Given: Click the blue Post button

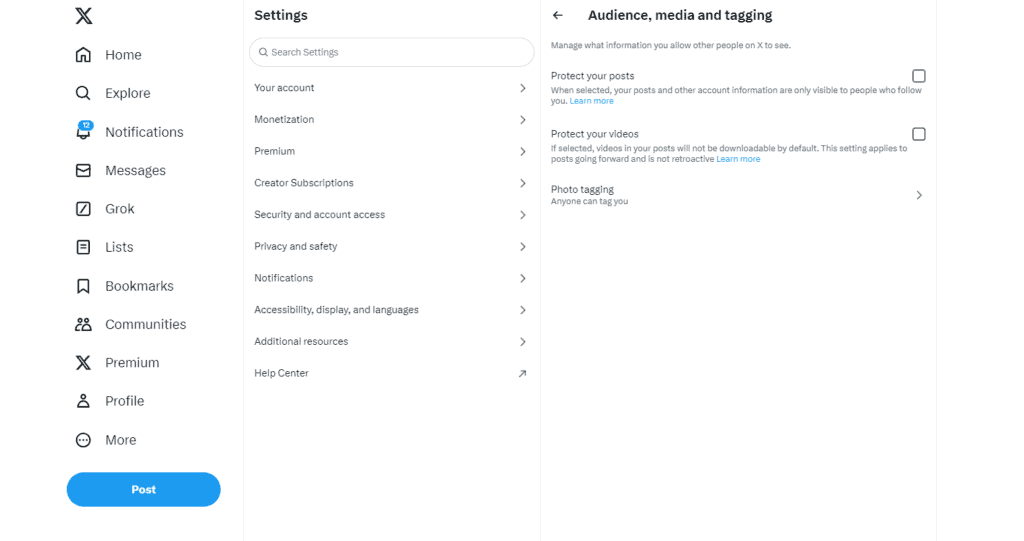Looking at the screenshot, I should point(143,490).
